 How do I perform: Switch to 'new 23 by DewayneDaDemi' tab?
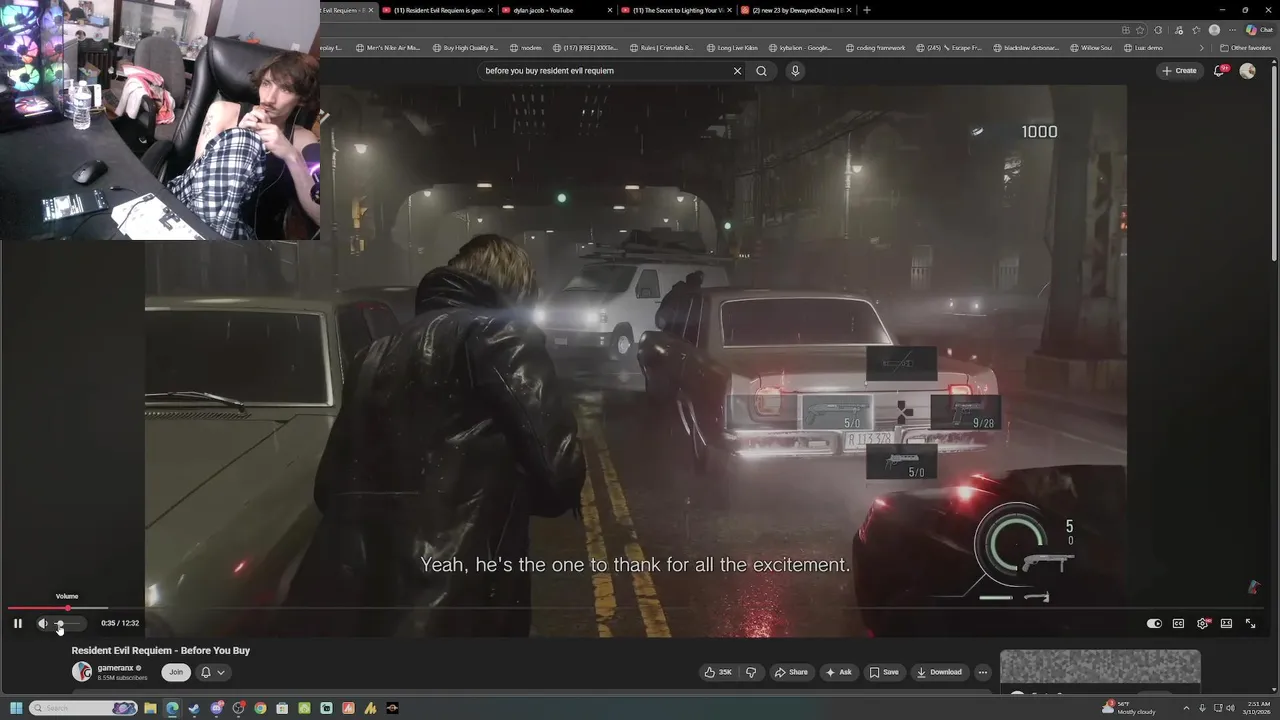coord(795,10)
